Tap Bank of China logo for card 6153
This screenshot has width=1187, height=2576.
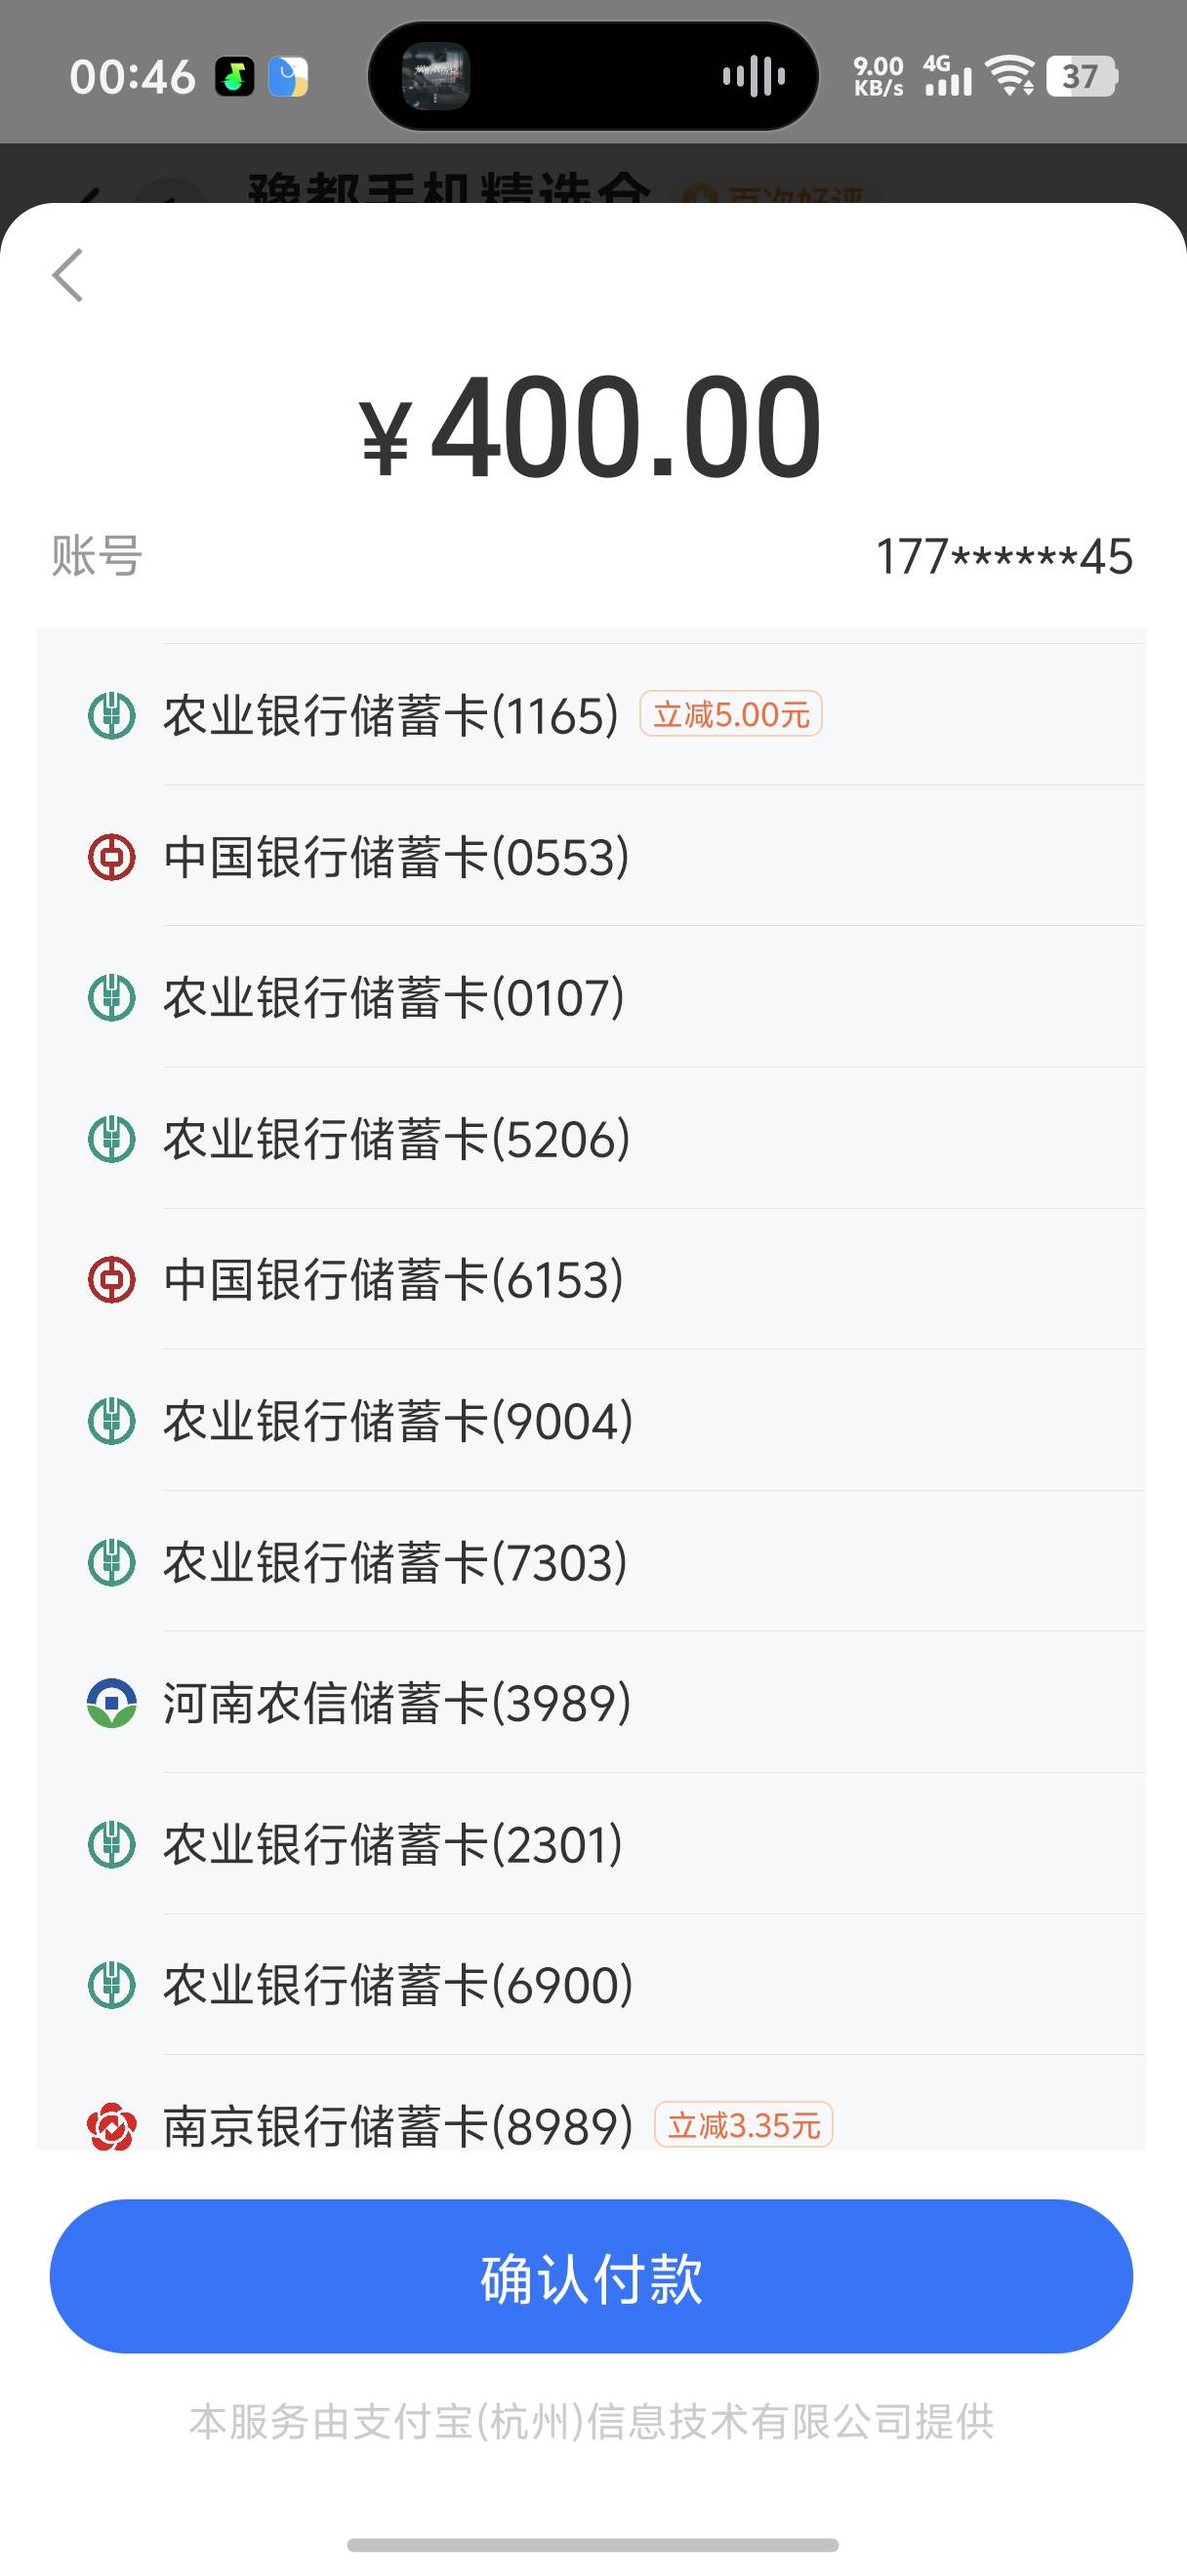tap(112, 1280)
